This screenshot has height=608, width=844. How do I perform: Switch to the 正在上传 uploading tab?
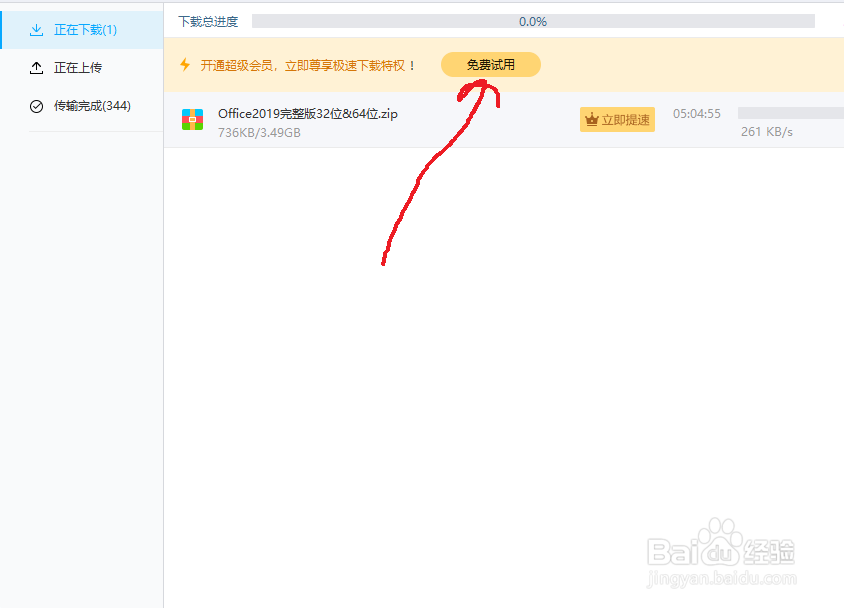pos(82,68)
